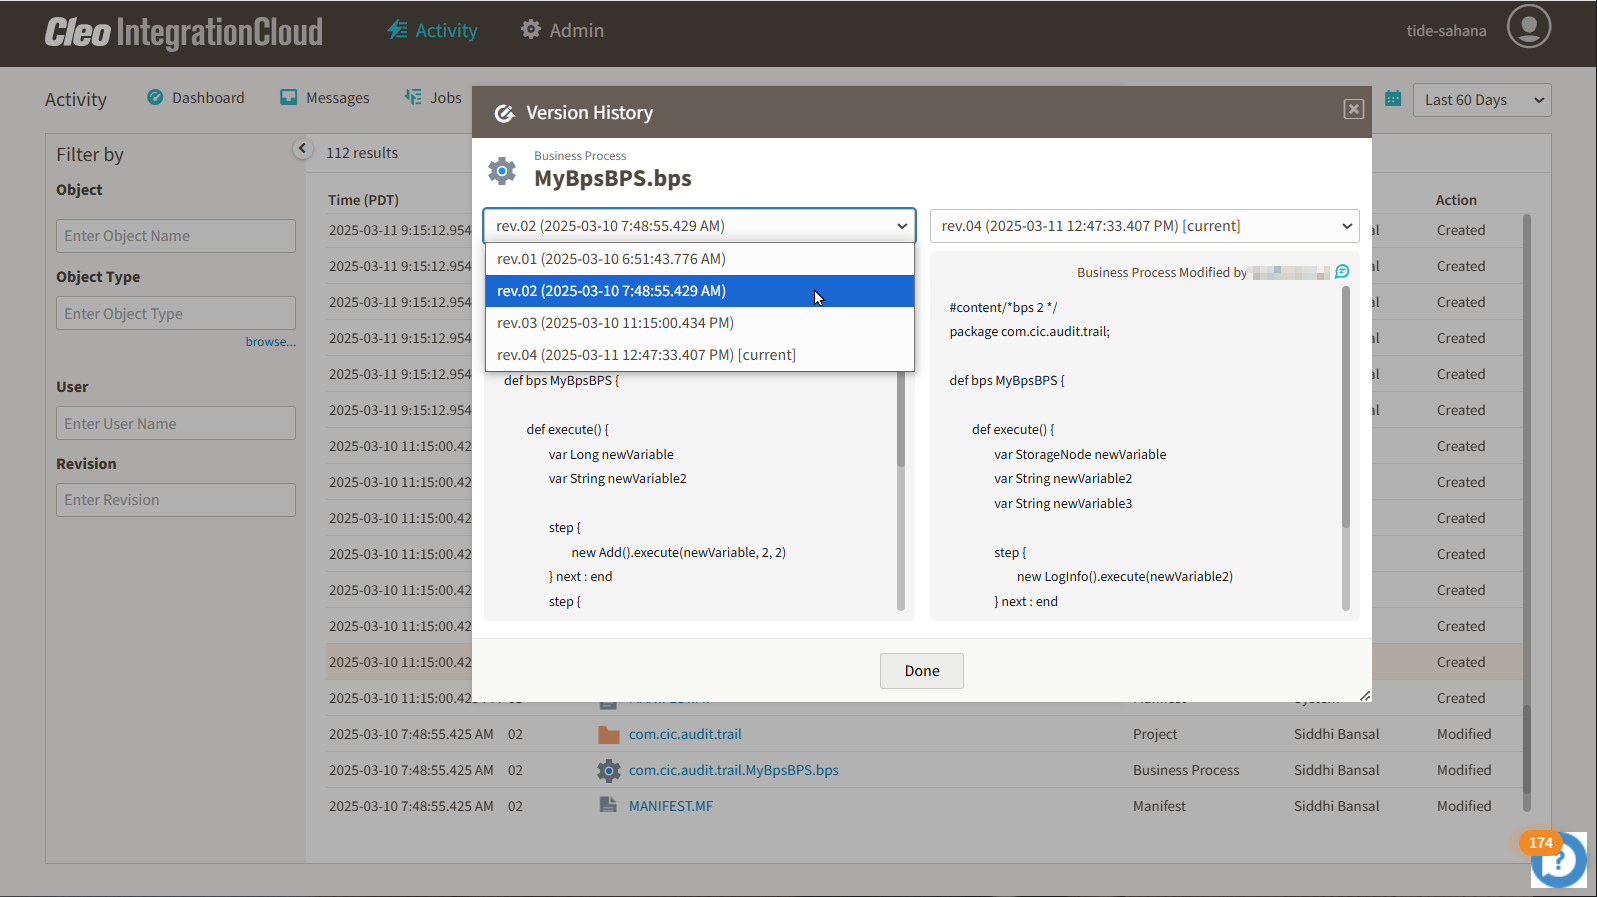Focus the Enter Revision field
Screen dimensions: 1597x897
point(176,500)
